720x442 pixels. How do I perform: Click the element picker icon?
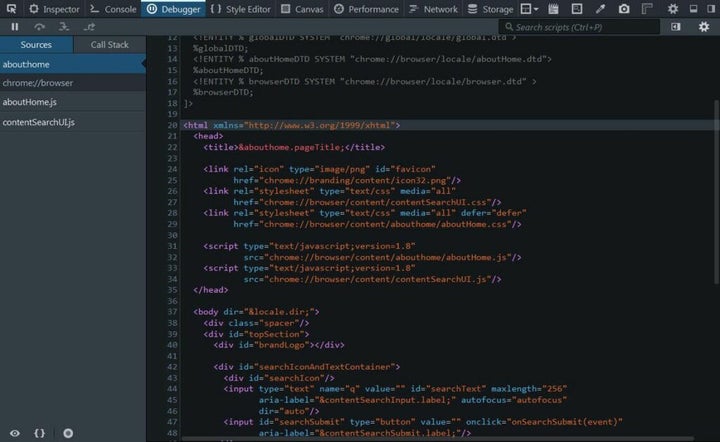[x=8, y=9]
